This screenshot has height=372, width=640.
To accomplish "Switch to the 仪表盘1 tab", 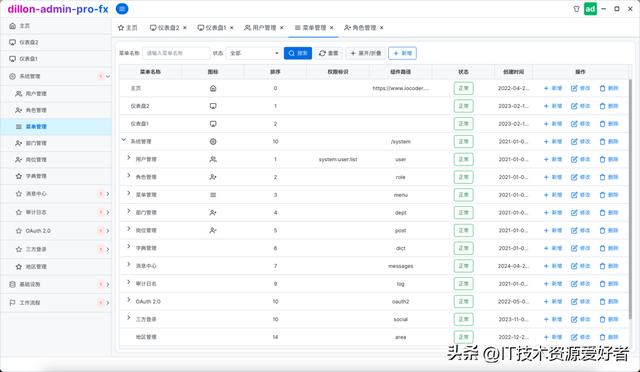I will click(212, 28).
